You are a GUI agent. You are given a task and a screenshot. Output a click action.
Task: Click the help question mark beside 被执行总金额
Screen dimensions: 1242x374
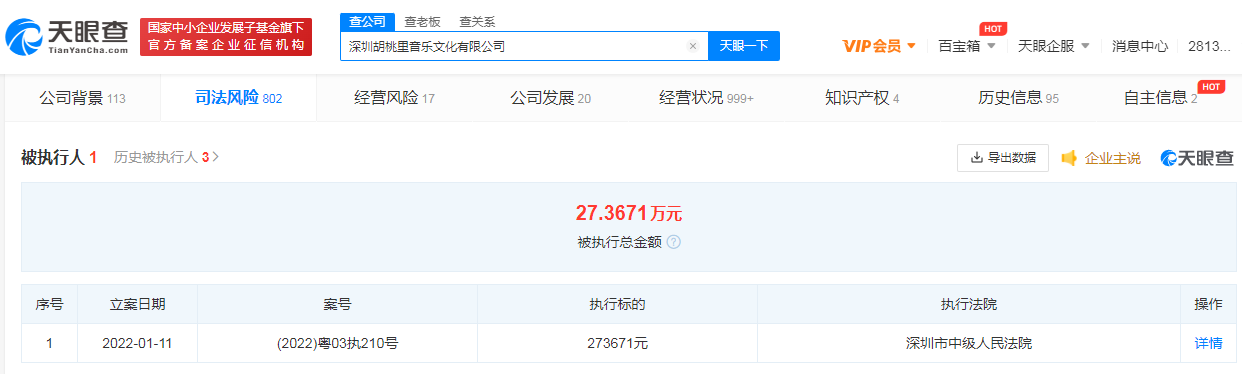[674, 242]
